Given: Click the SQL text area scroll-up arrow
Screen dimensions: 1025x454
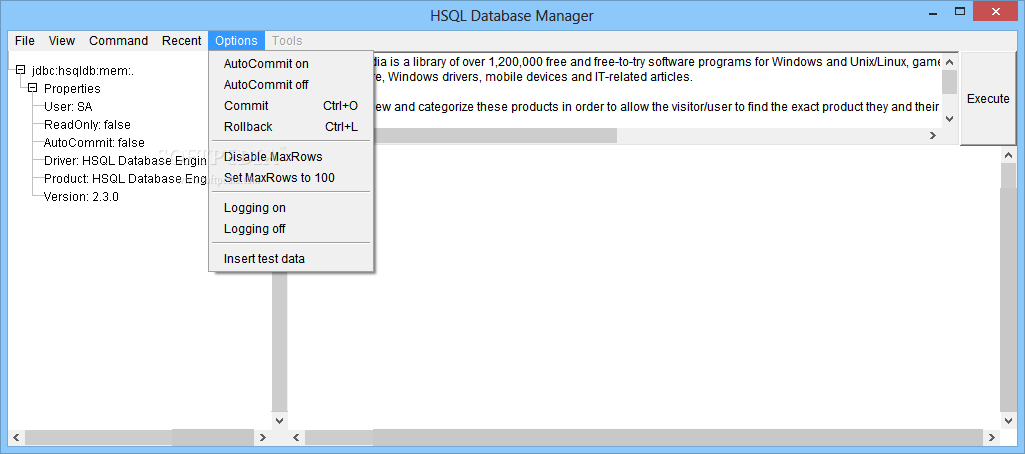Looking at the screenshot, I should pyautogui.click(x=950, y=62).
